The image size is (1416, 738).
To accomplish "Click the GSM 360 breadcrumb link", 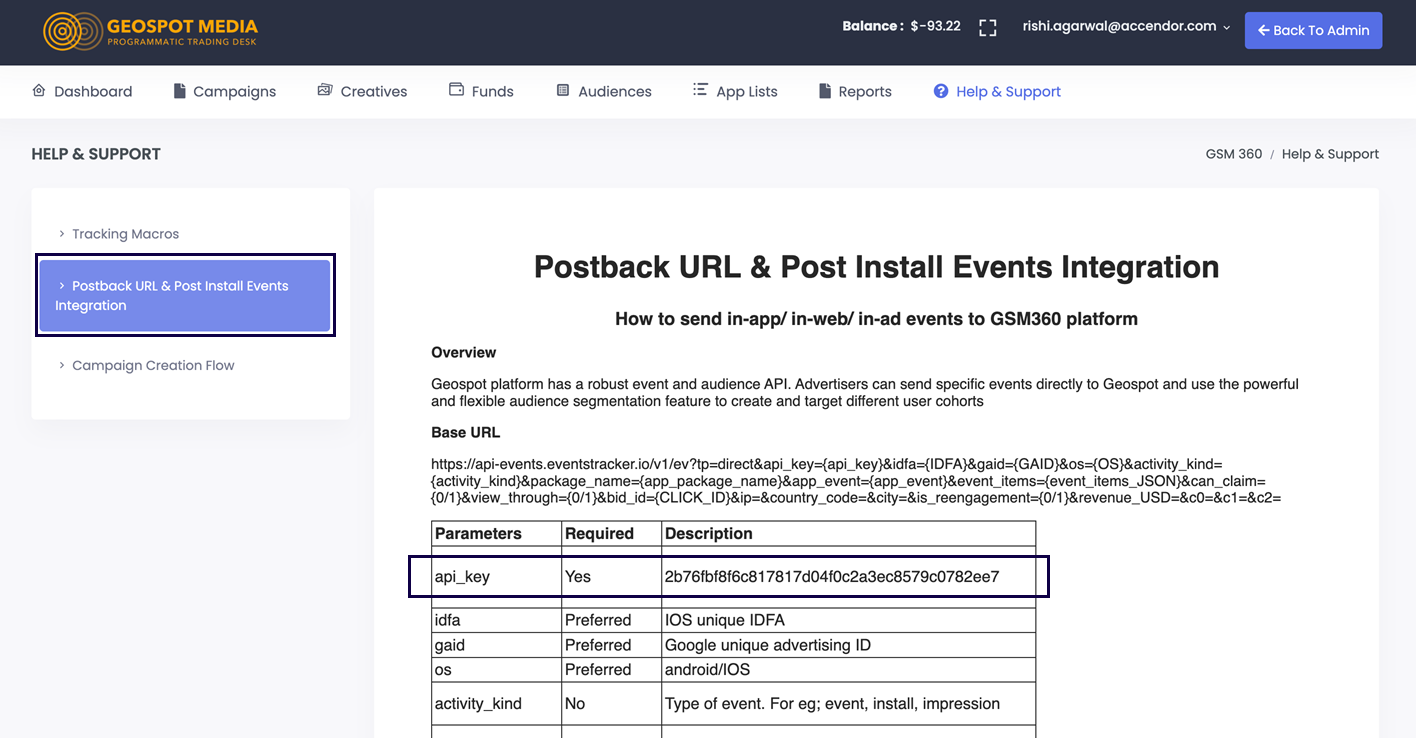I will coord(1233,154).
